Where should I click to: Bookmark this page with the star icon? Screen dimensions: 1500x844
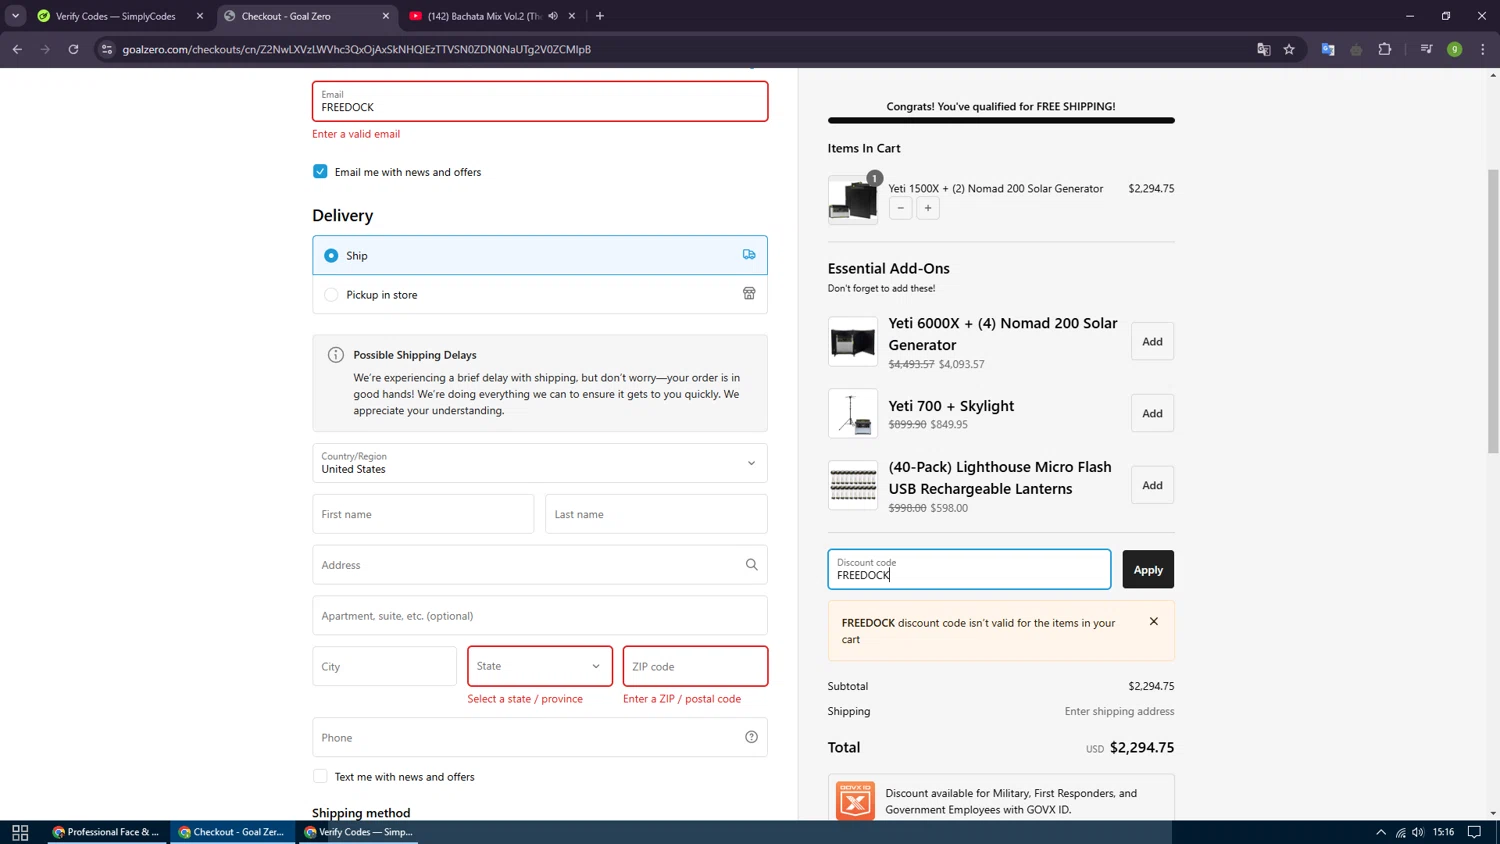click(1289, 49)
